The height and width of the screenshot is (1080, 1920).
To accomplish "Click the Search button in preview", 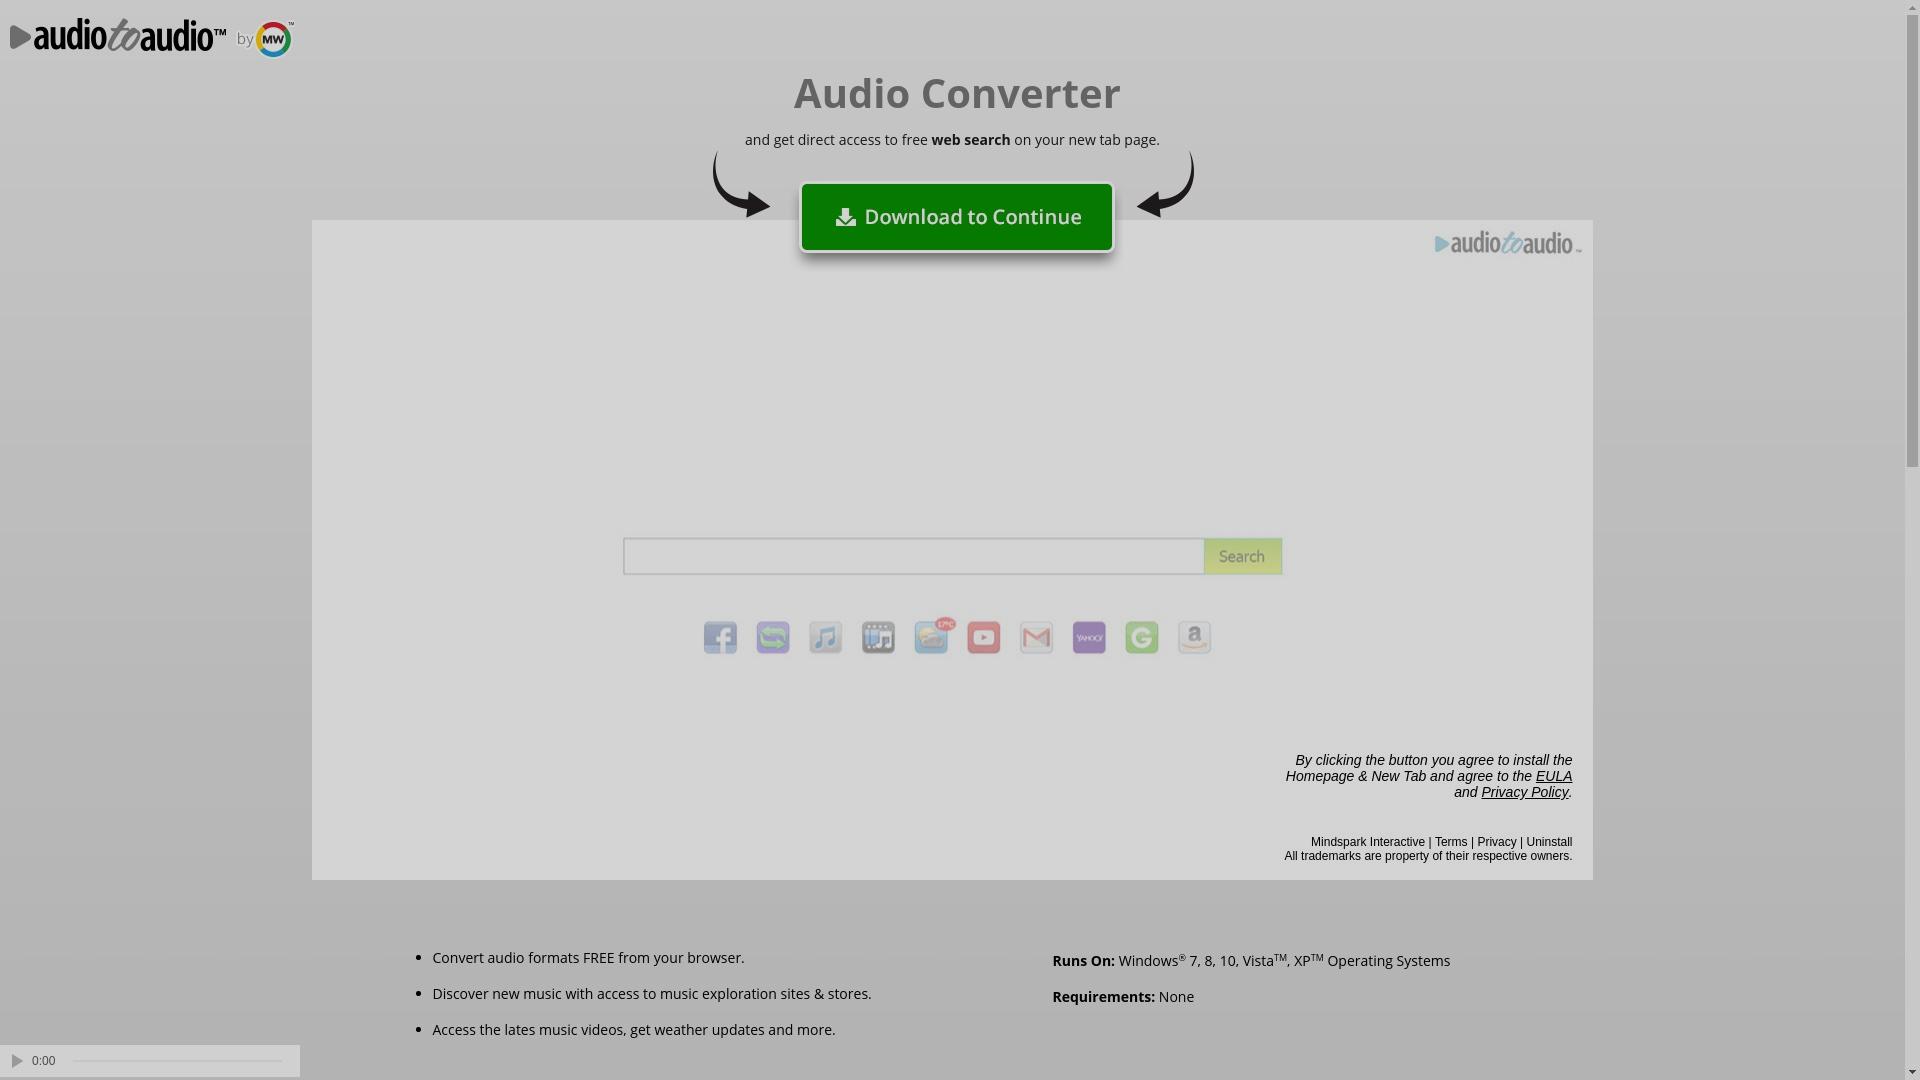I will 1243,556.
